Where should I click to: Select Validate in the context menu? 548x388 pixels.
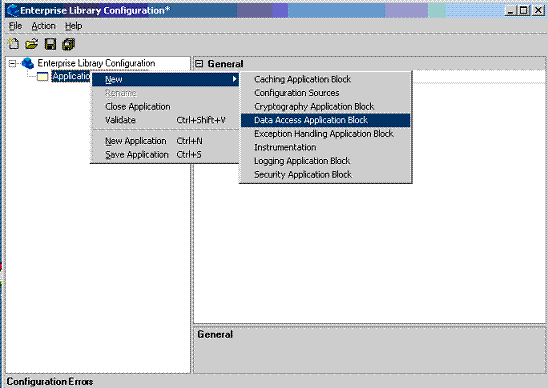(165, 120)
